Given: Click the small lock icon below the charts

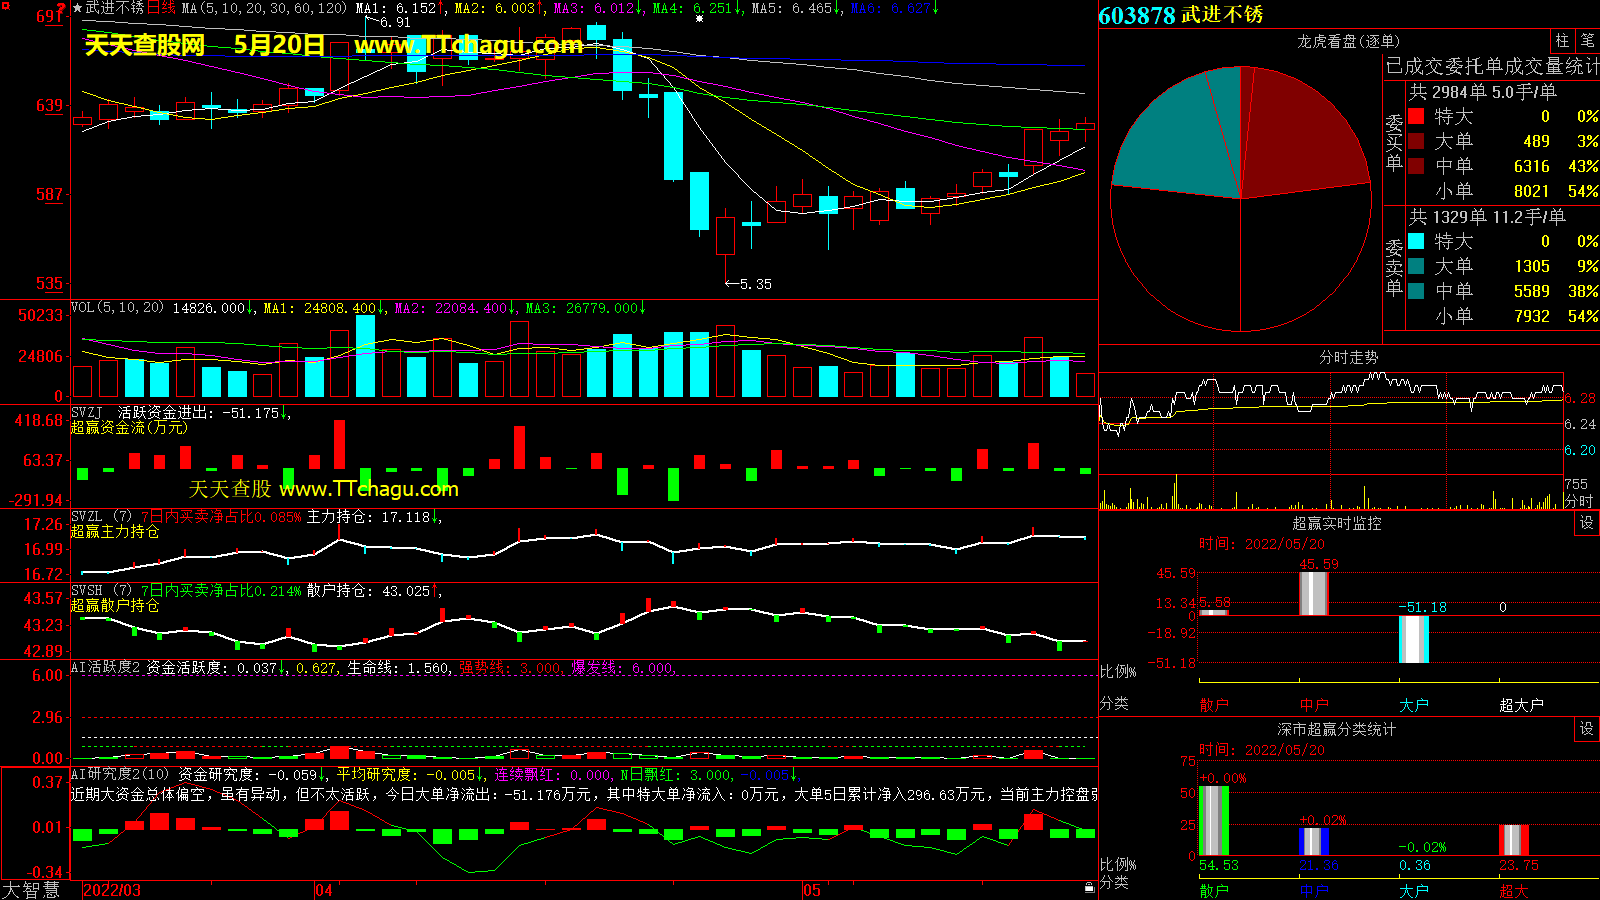Looking at the screenshot, I should (1089, 887).
